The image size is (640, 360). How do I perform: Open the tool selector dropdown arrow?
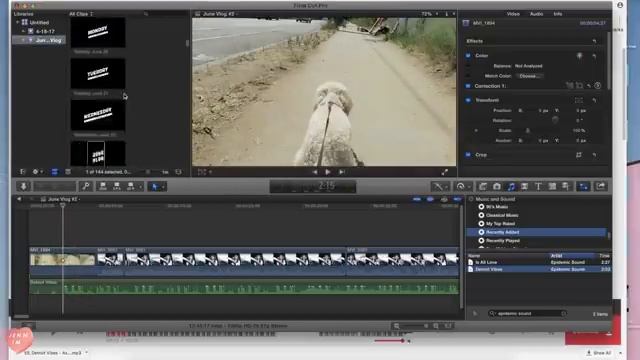click(x=163, y=187)
